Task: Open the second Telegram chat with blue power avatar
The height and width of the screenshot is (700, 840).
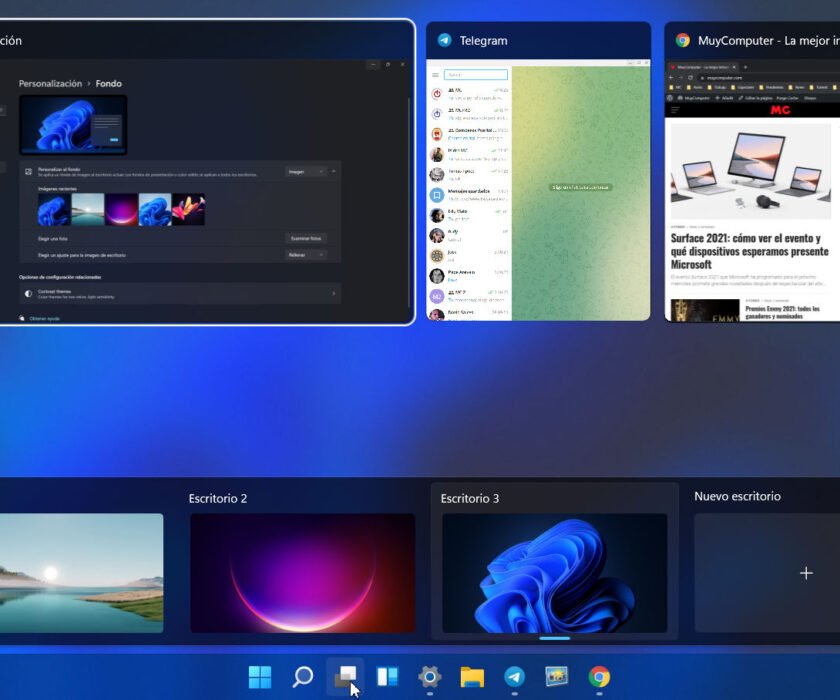Action: (x=469, y=114)
